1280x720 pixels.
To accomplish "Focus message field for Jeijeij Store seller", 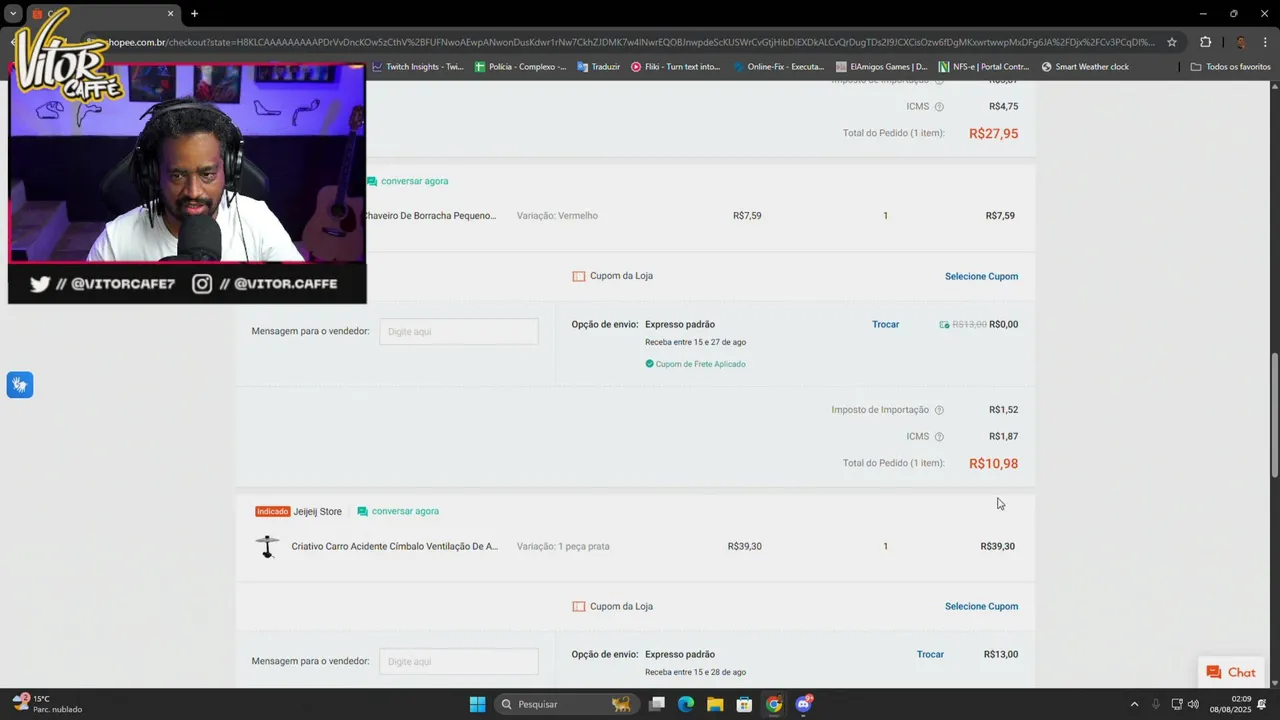I will [x=459, y=661].
